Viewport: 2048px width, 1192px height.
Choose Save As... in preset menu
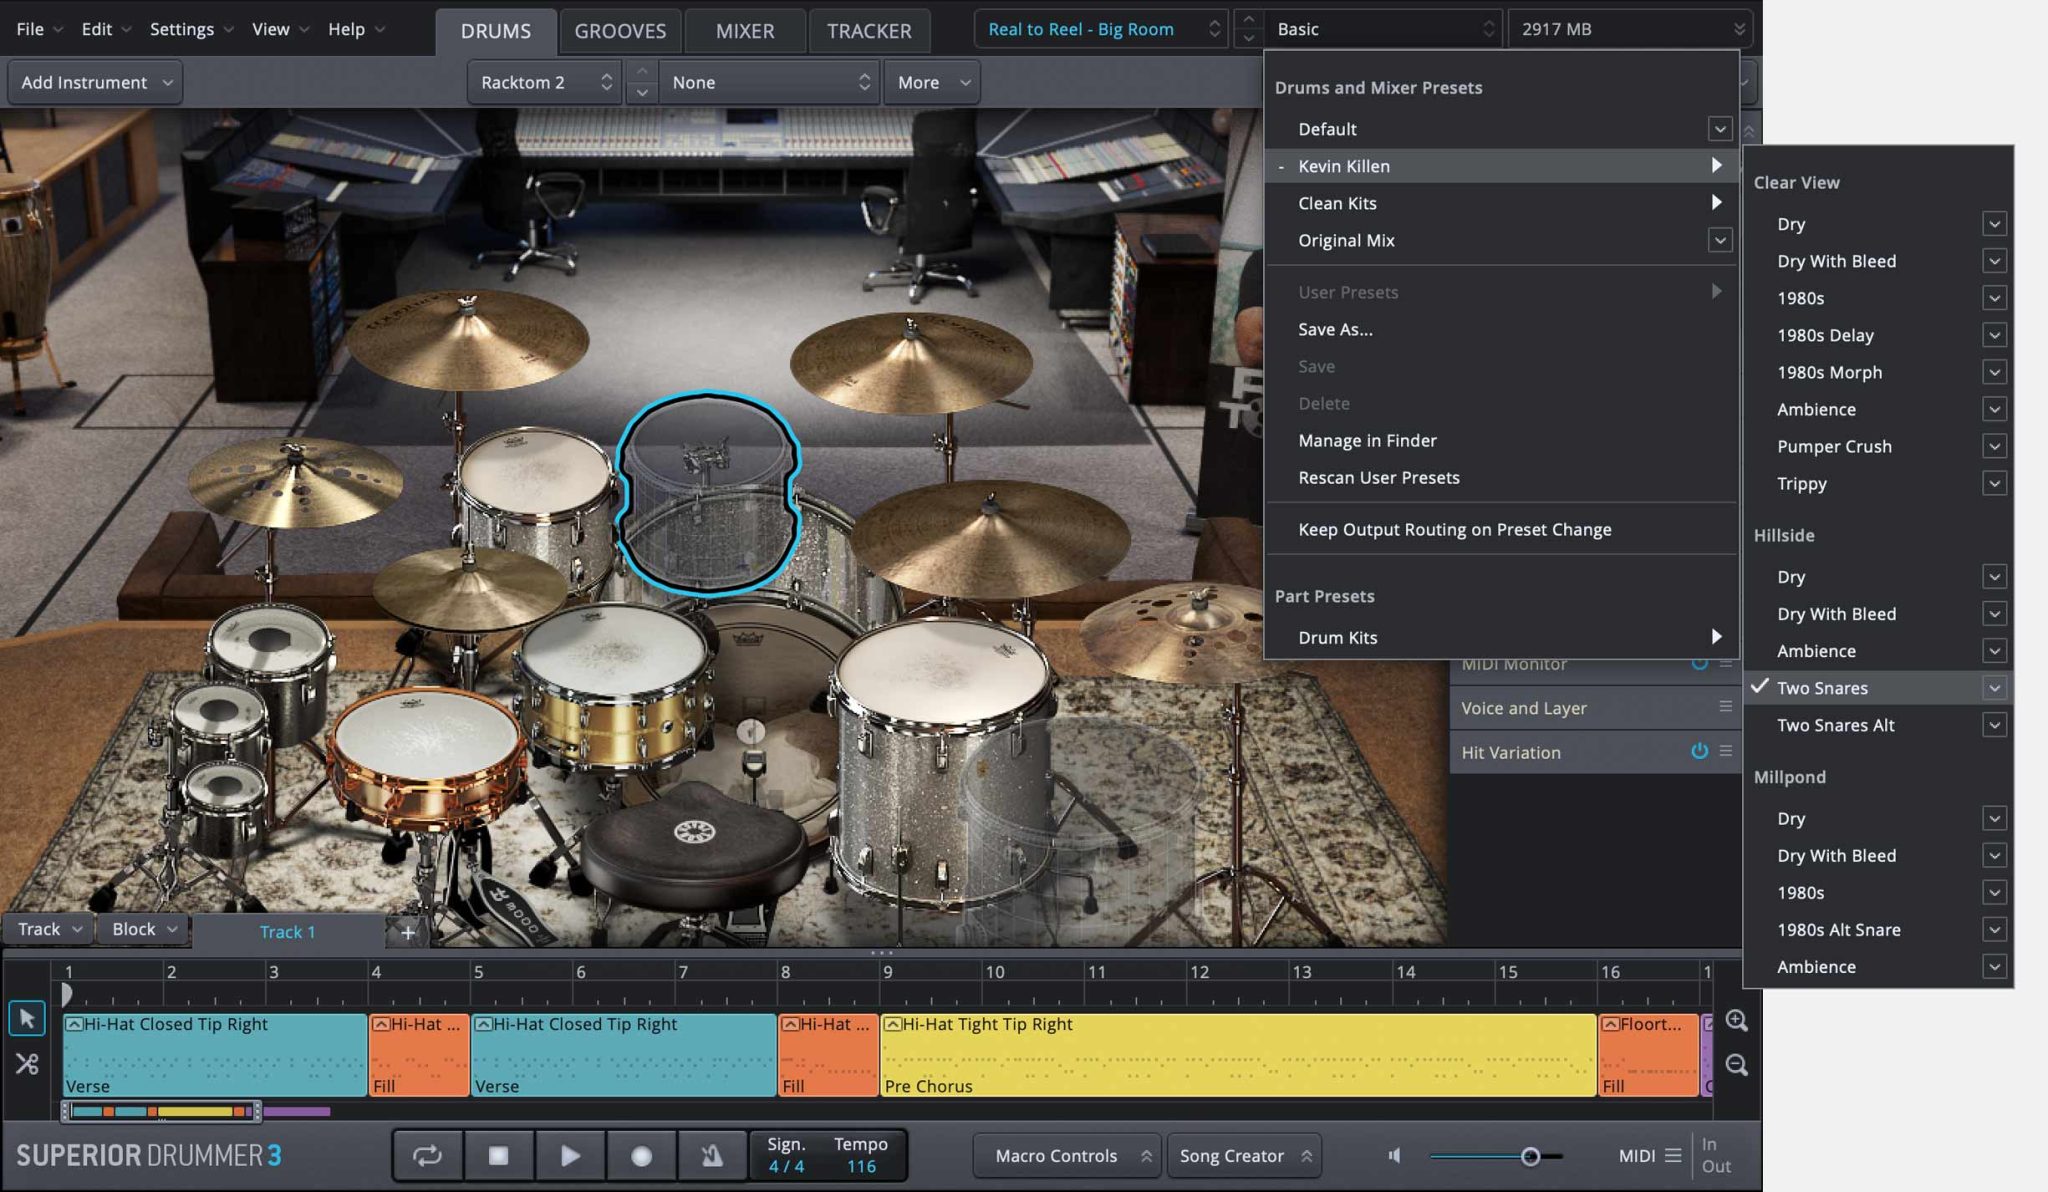1335,329
